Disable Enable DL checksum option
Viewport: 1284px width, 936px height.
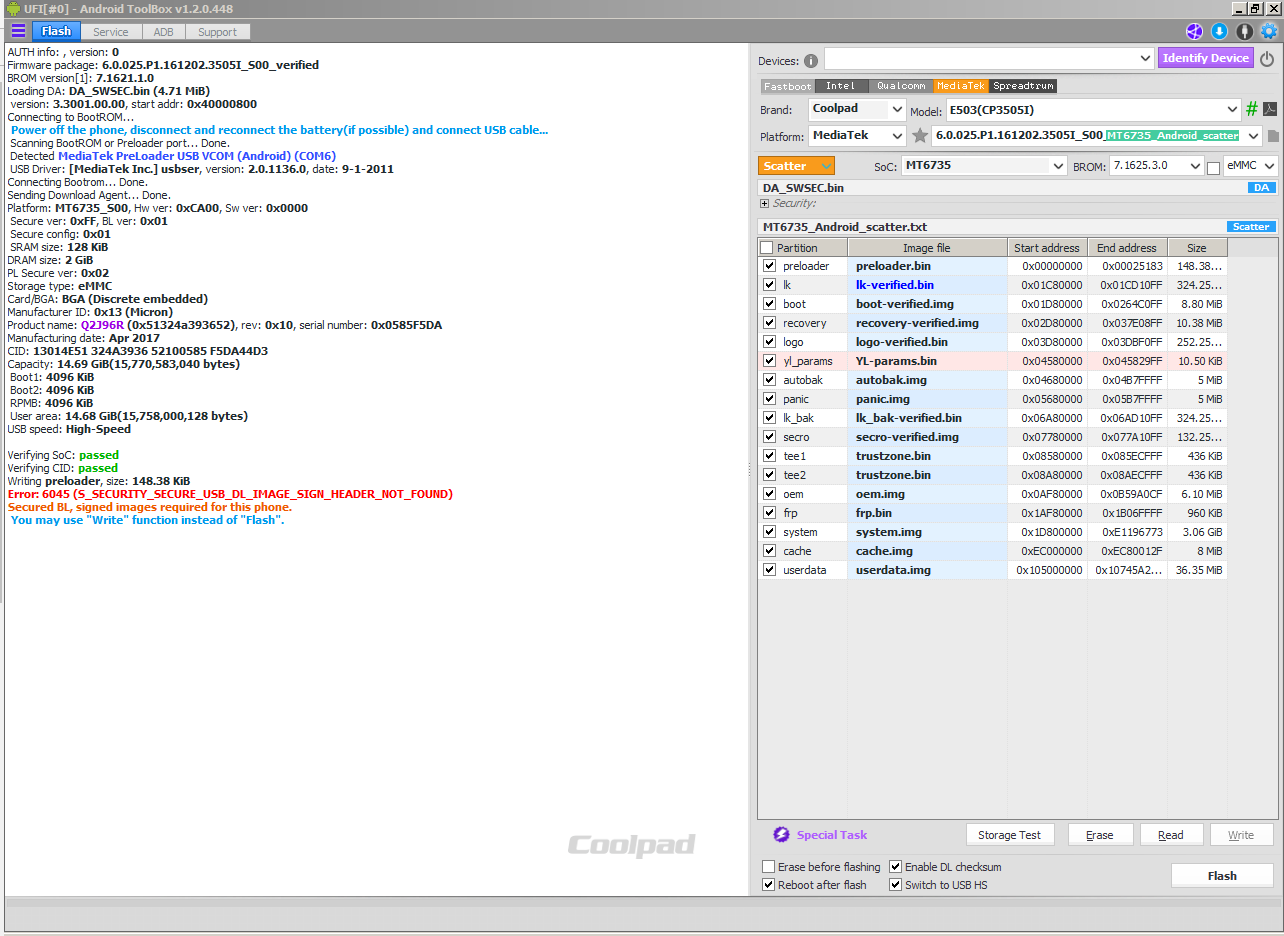click(x=895, y=867)
